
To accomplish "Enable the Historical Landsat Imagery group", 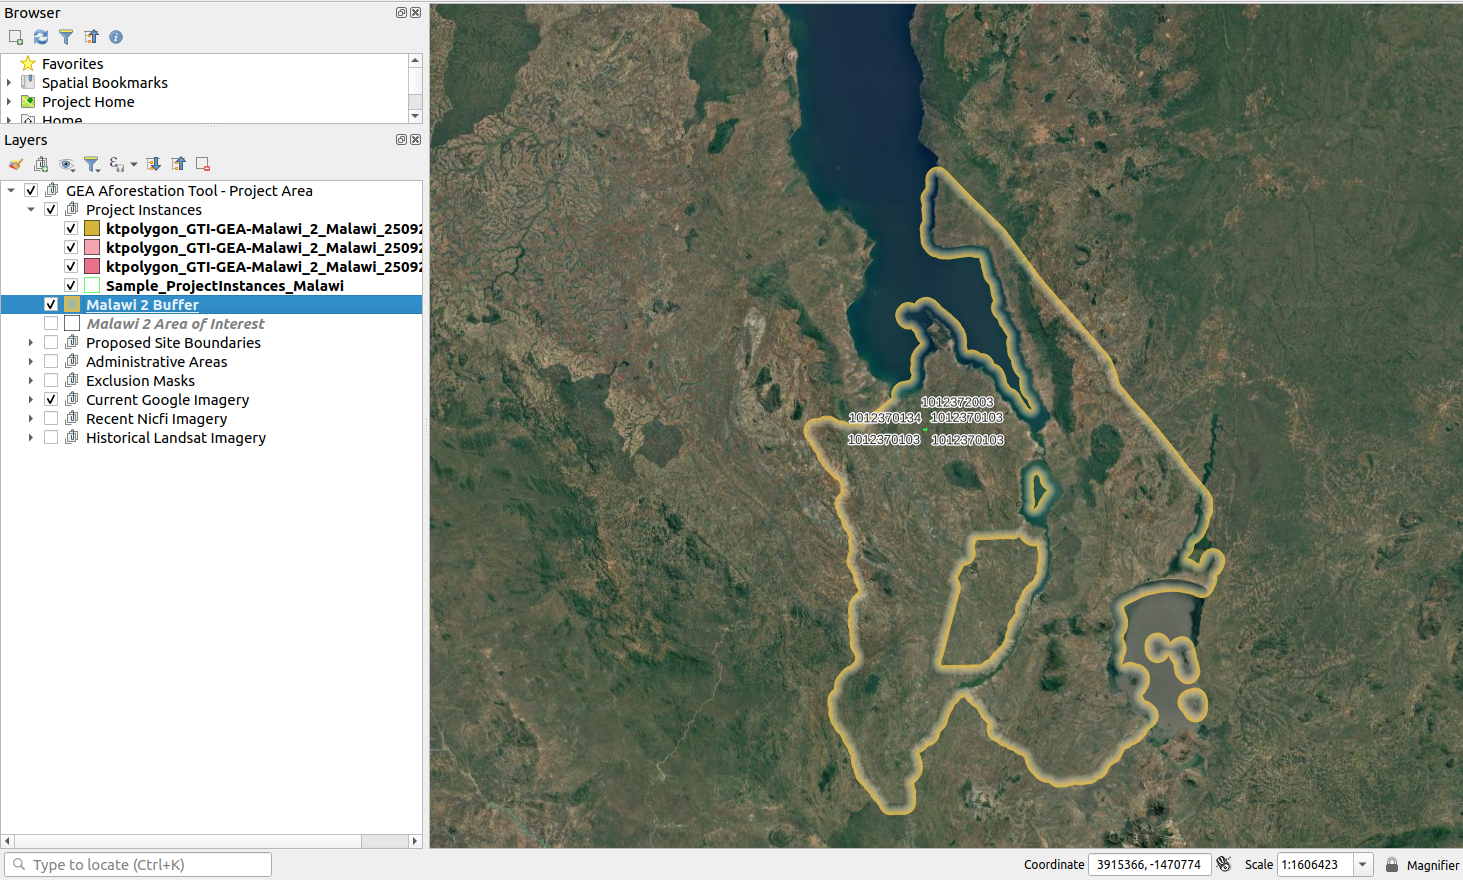I will (51, 438).
